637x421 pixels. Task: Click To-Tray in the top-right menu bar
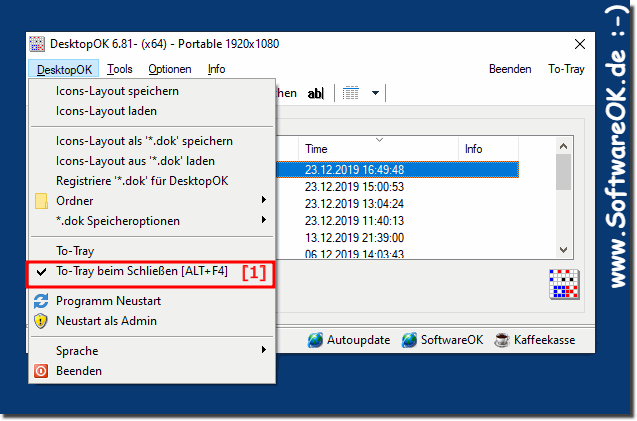click(566, 69)
